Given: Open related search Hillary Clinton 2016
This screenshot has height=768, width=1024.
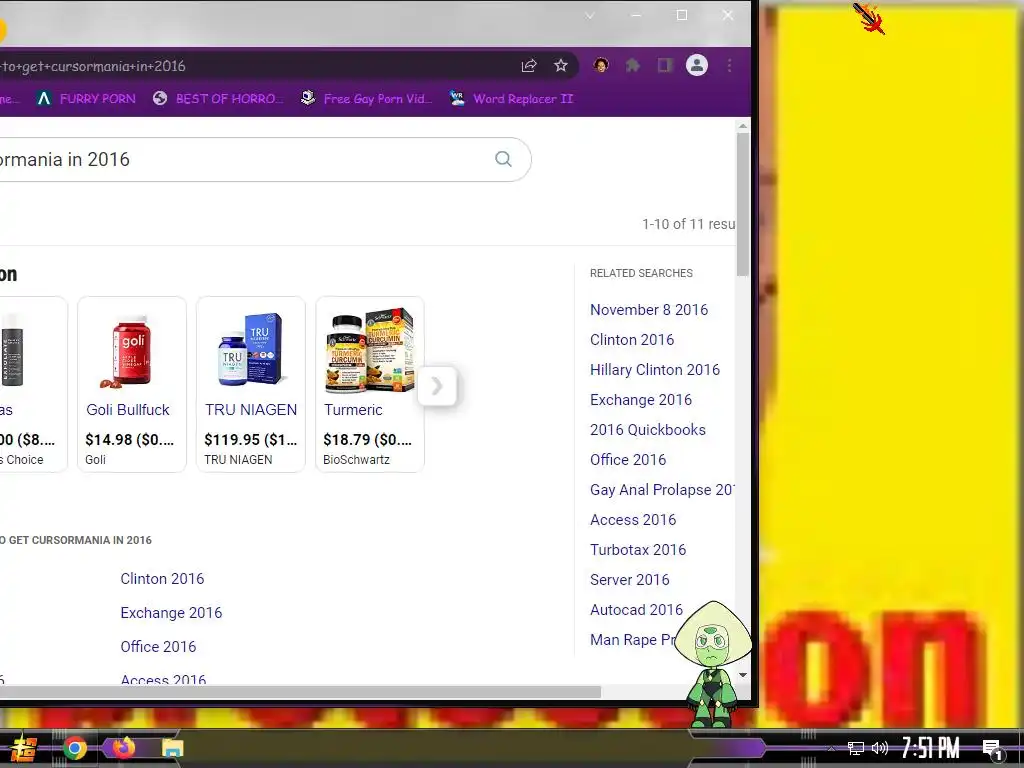Looking at the screenshot, I should point(655,370).
